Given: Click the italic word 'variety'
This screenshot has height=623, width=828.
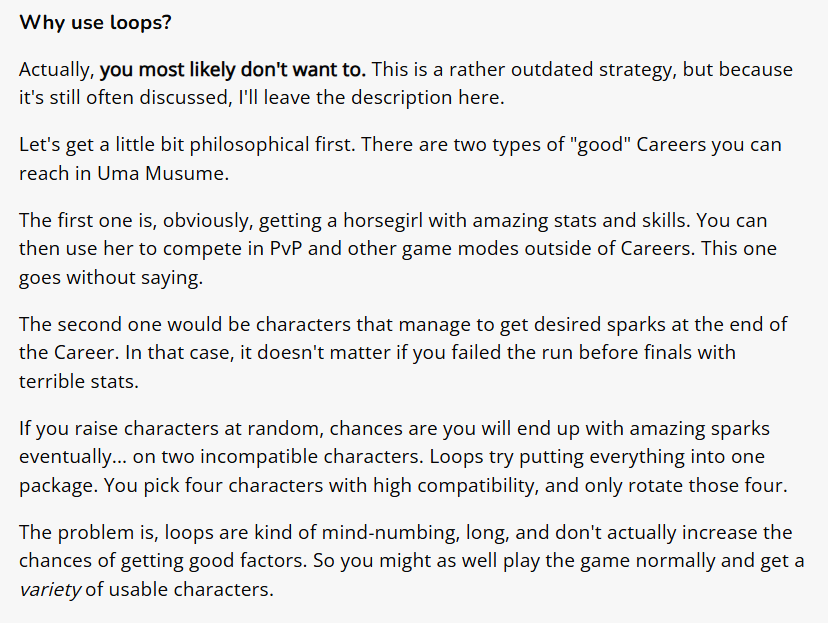Looking at the screenshot, I should pyautogui.click(x=50, y=589).
